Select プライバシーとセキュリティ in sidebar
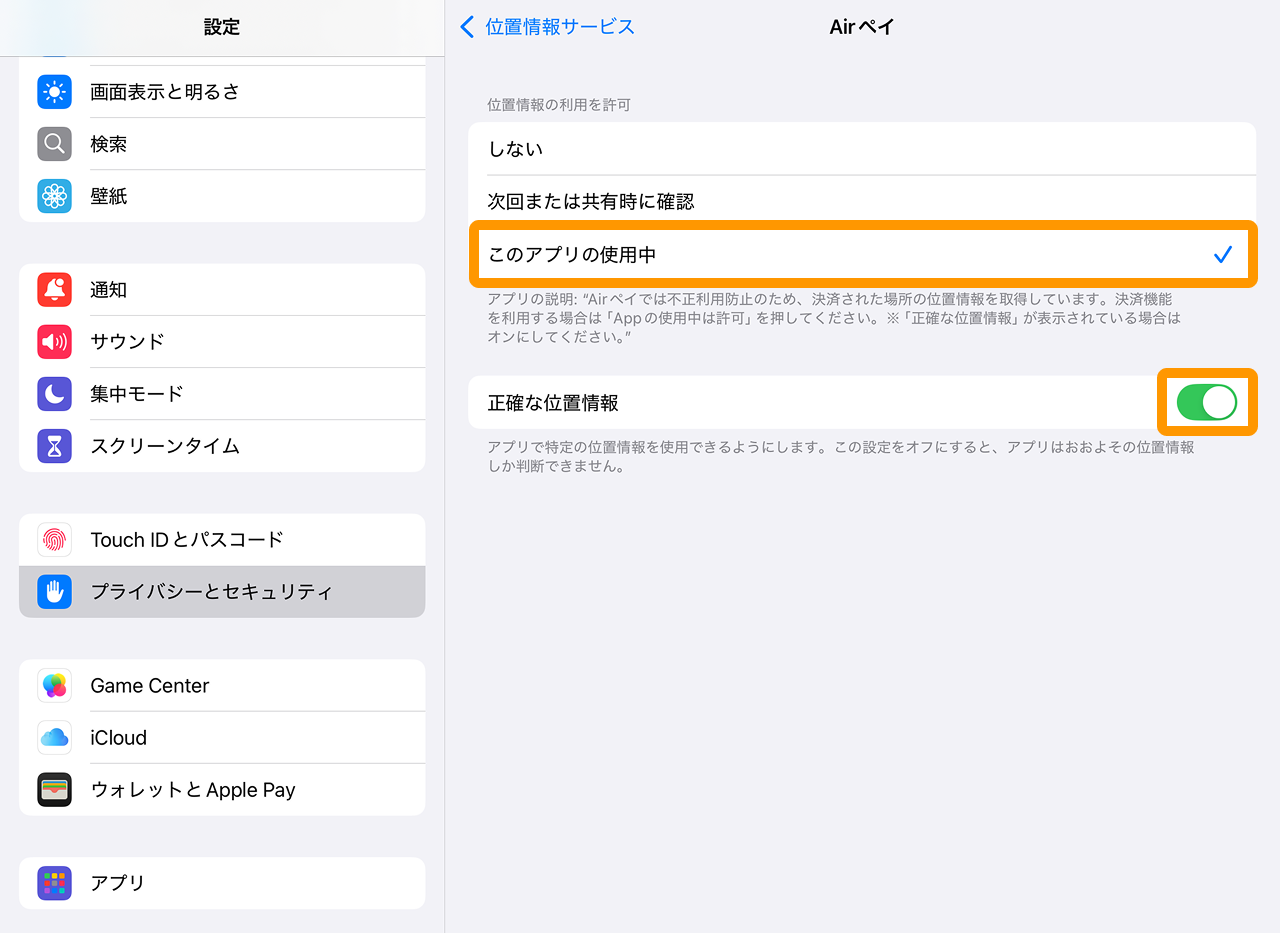The width and height of the screenshot is (1280, 933). (222, 592)
